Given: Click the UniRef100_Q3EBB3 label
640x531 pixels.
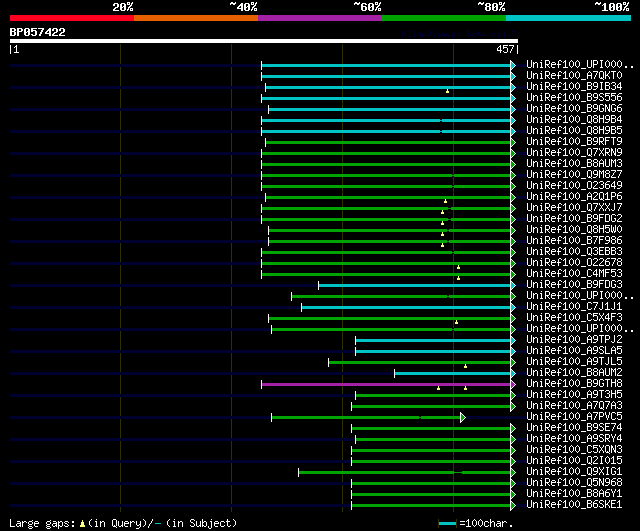Looking at the screenshot, I should point(574,252).
